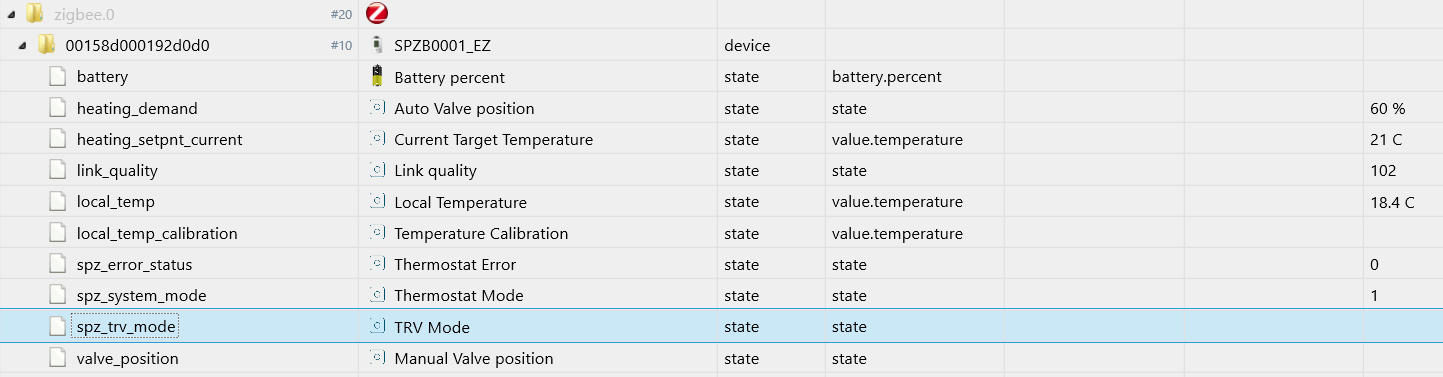Select the local_temp_calibration tree entry

(x=157, y=233)
